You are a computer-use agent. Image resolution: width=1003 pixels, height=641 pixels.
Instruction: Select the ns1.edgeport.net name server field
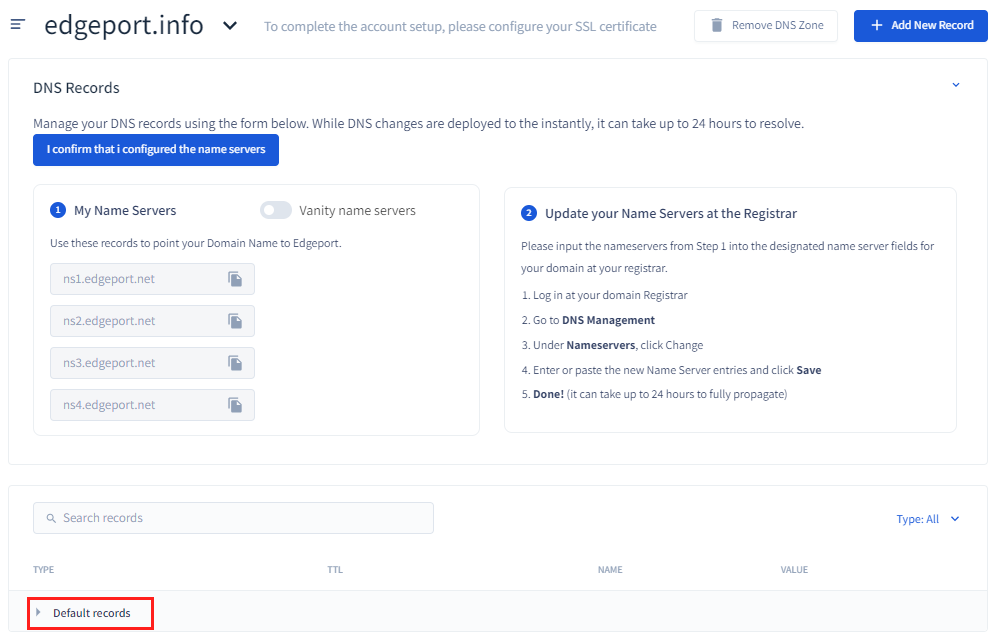[x=135, y=279]
